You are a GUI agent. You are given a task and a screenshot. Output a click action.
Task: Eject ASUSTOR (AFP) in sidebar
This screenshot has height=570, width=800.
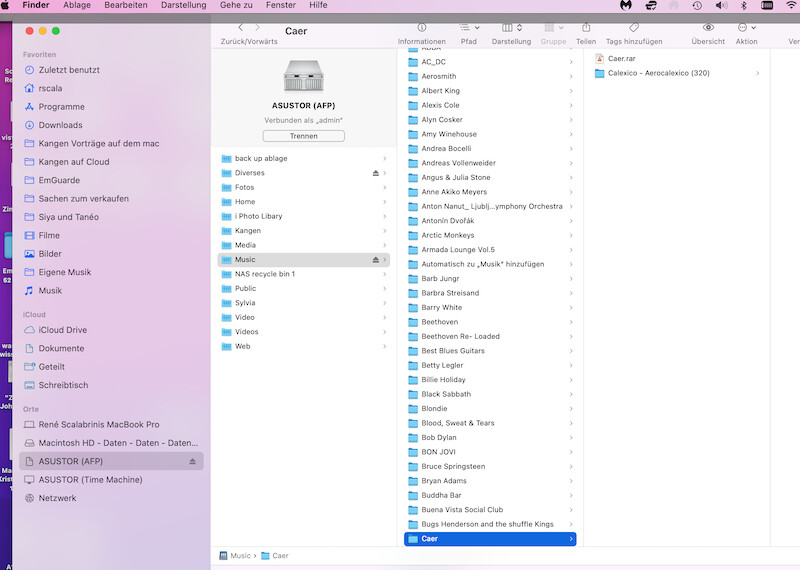click(x=192, y=461)
